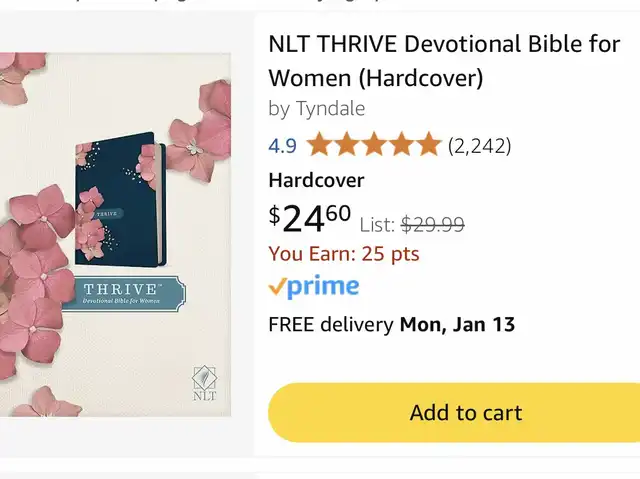Screen dimensions: 640x479
Task: Click the 'by Tyndale' author text
Action: pyautogui.click(x=317, y=108)
